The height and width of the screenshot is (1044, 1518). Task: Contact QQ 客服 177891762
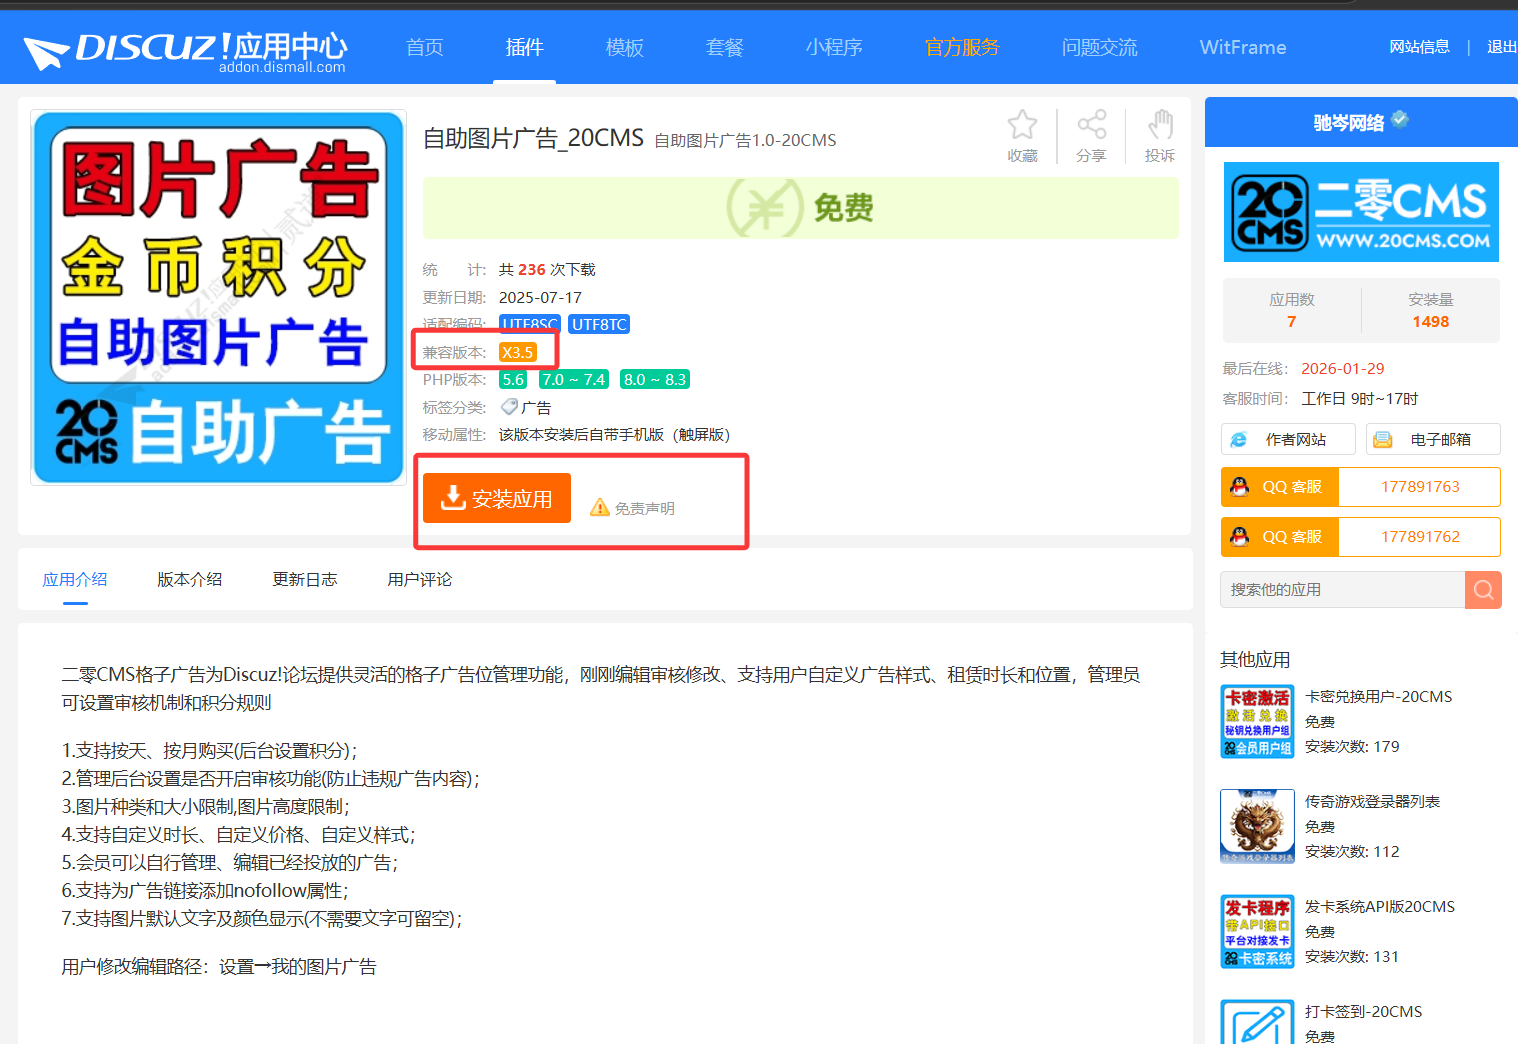[1361, 537]
